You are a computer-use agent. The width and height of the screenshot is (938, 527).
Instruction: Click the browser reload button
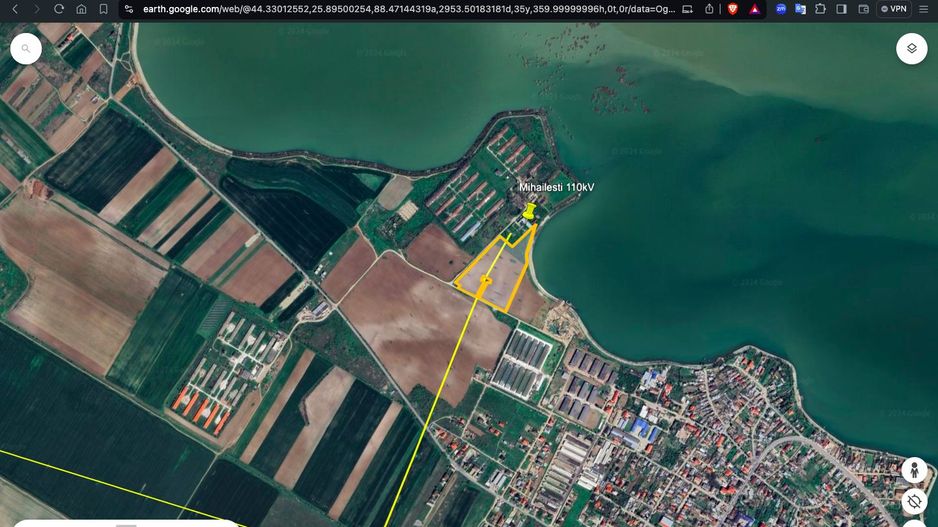click(59, 9)
